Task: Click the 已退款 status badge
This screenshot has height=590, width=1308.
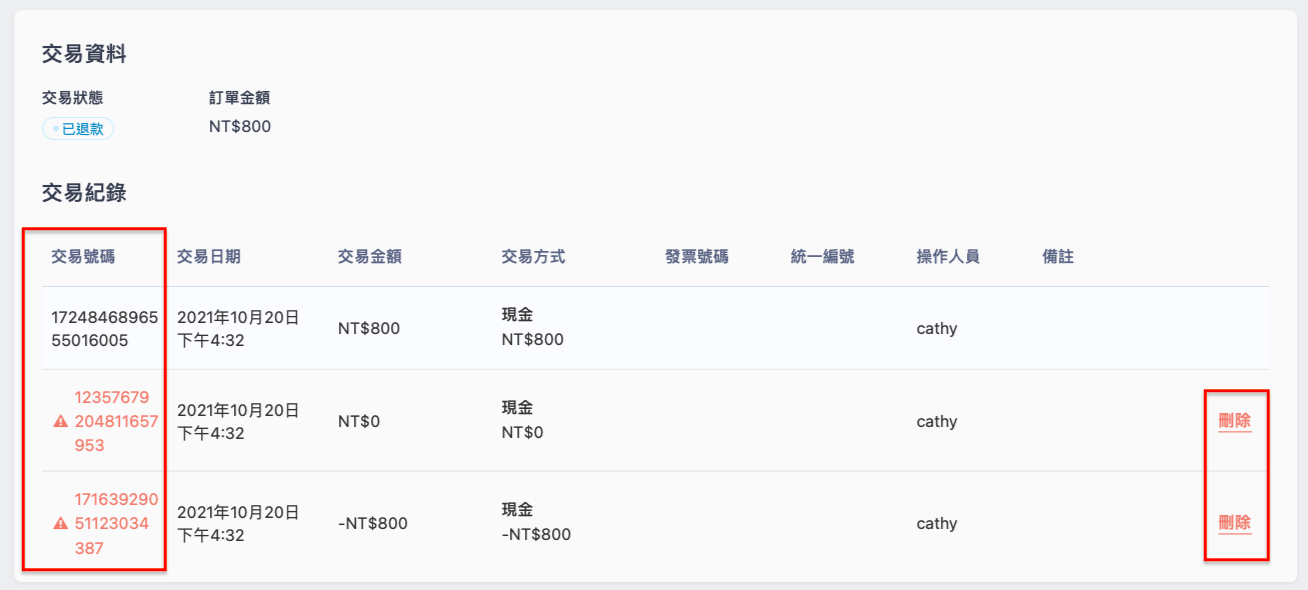Action: pos(78,129)
